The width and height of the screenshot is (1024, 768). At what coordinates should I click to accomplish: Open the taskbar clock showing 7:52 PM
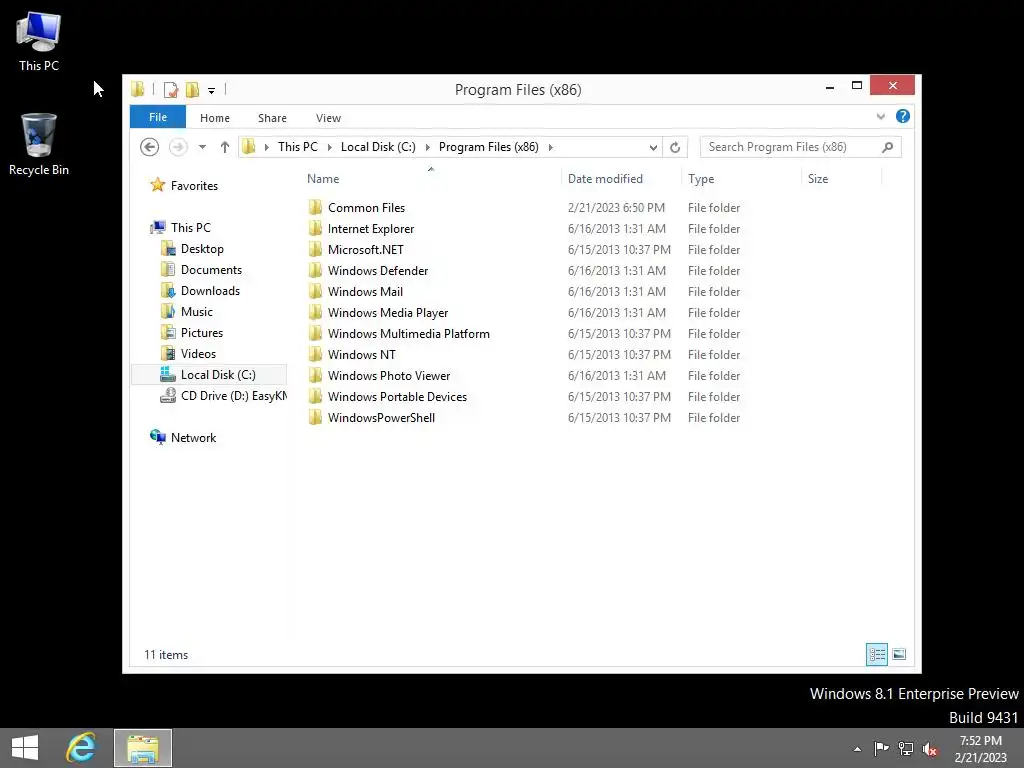point(980,748)
